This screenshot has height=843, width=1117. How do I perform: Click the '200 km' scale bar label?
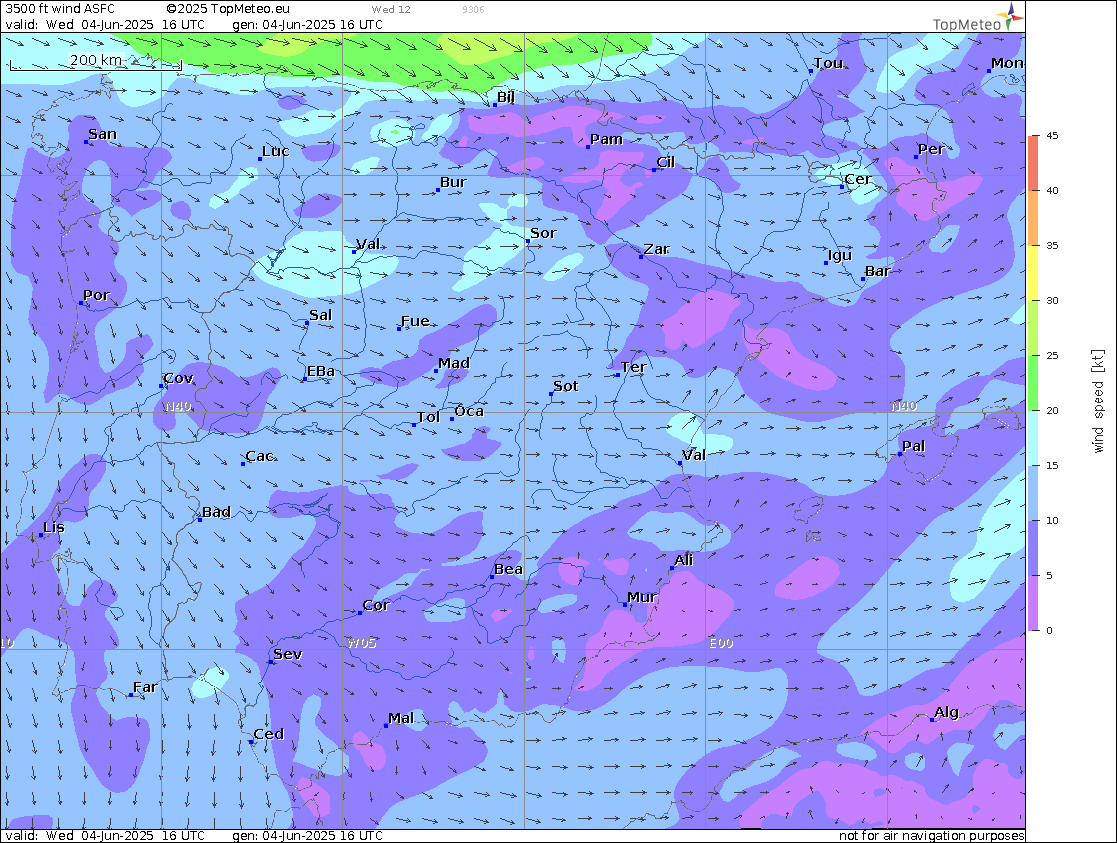95,60
